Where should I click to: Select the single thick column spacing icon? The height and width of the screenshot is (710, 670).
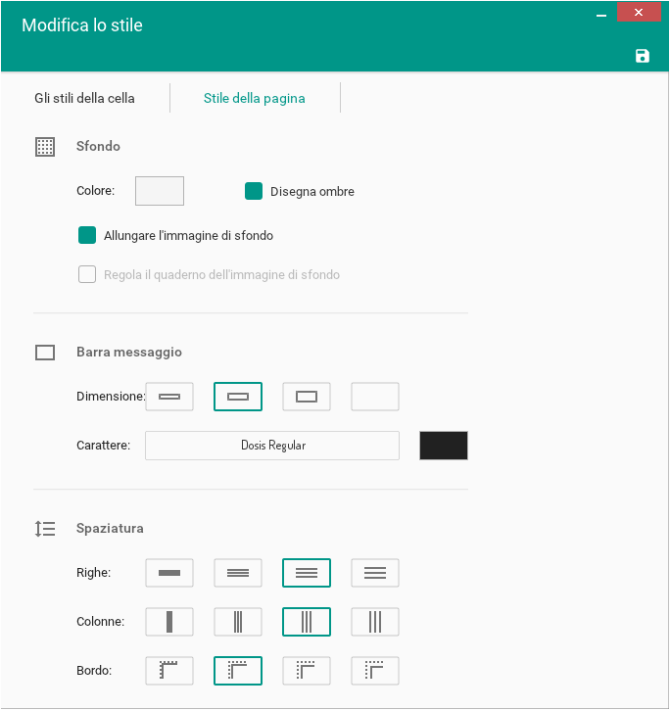(x=169, y=622)
